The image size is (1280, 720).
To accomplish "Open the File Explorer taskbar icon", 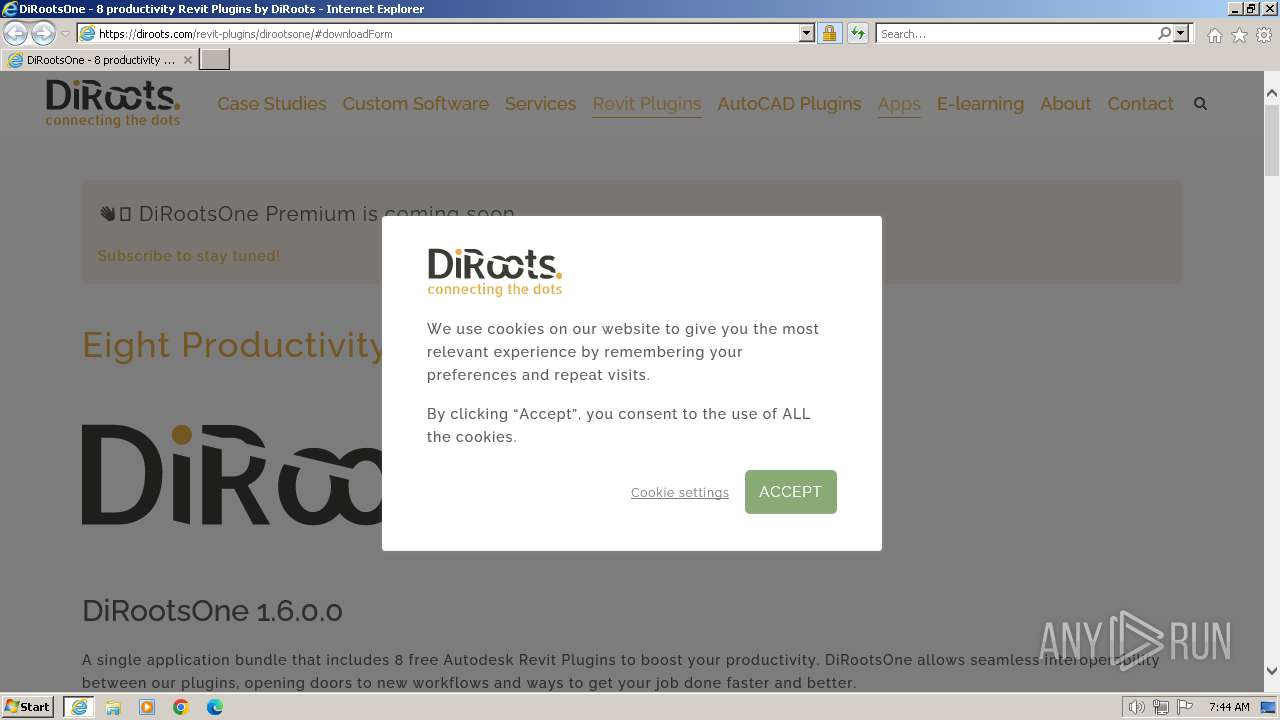I will pos(113,707).
